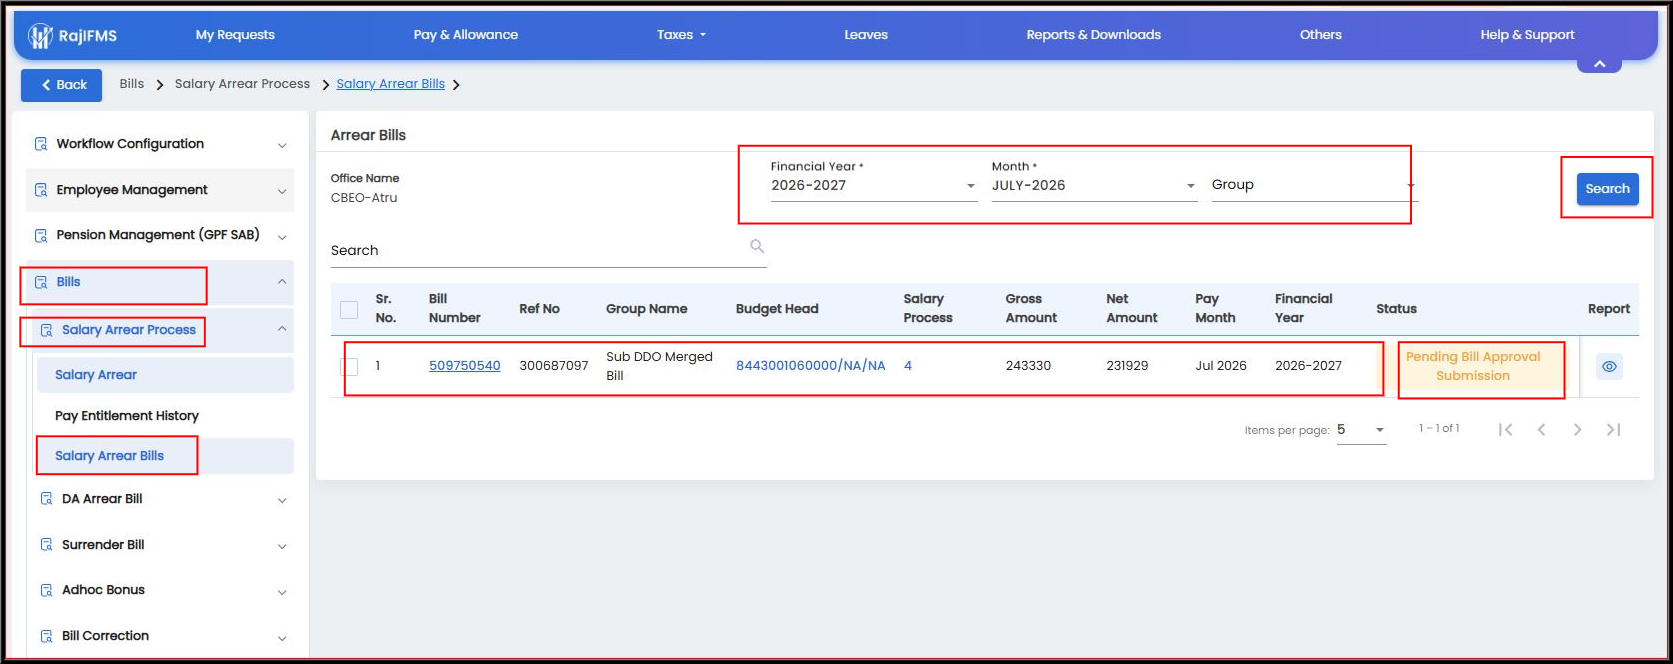Open Help & Support menu
The width and height of the screenshot is (1673, 664).
click(x=1527, y=35)
